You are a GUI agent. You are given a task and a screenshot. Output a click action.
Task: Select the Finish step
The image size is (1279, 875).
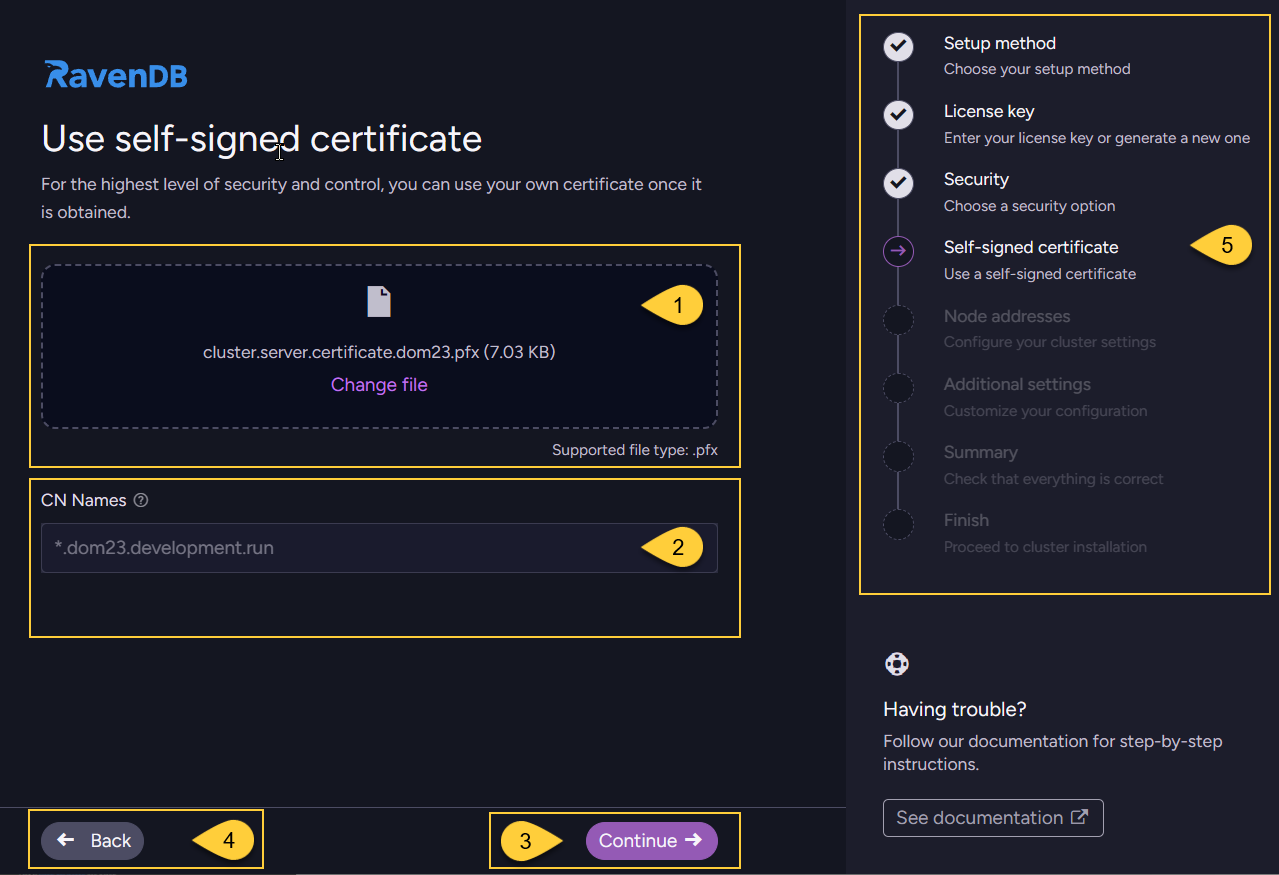click(966, 520)
